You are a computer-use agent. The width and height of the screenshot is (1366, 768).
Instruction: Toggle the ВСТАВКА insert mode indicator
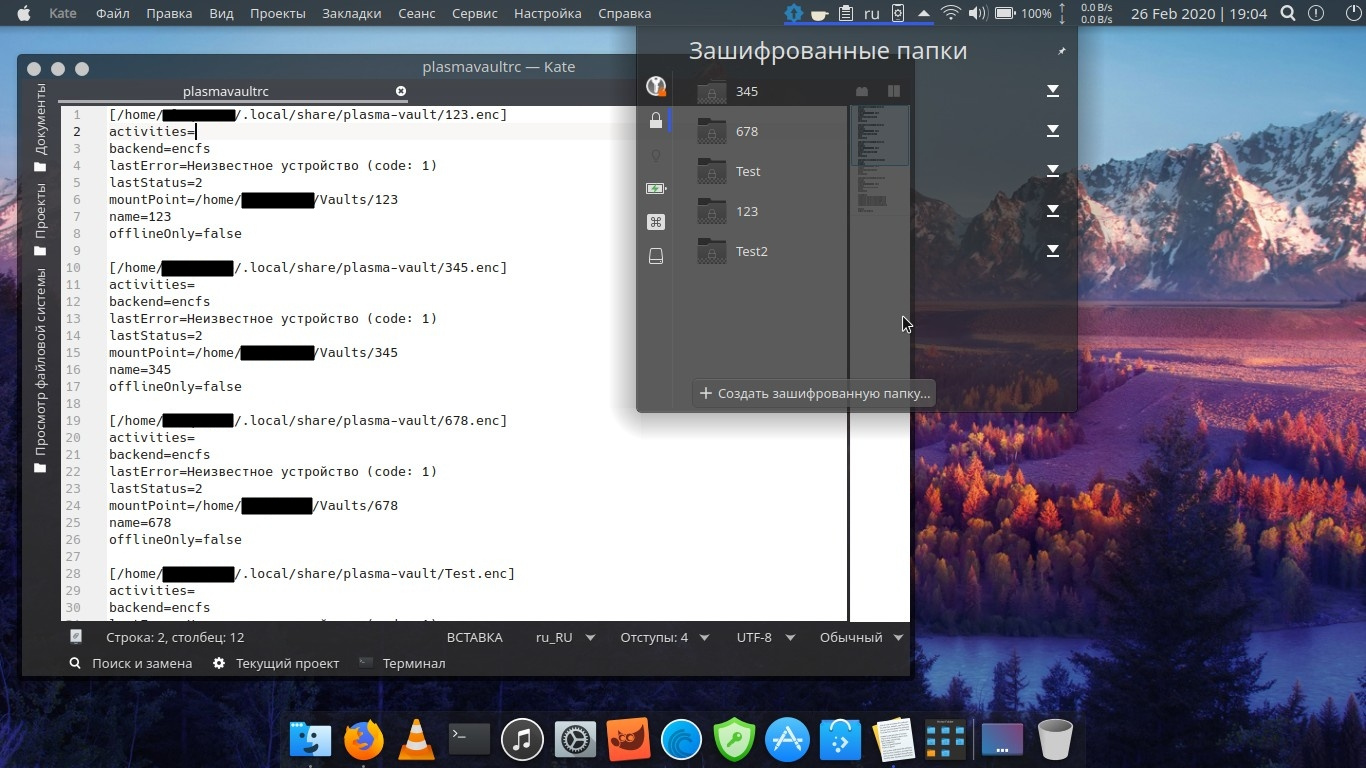tap(474, 637)
